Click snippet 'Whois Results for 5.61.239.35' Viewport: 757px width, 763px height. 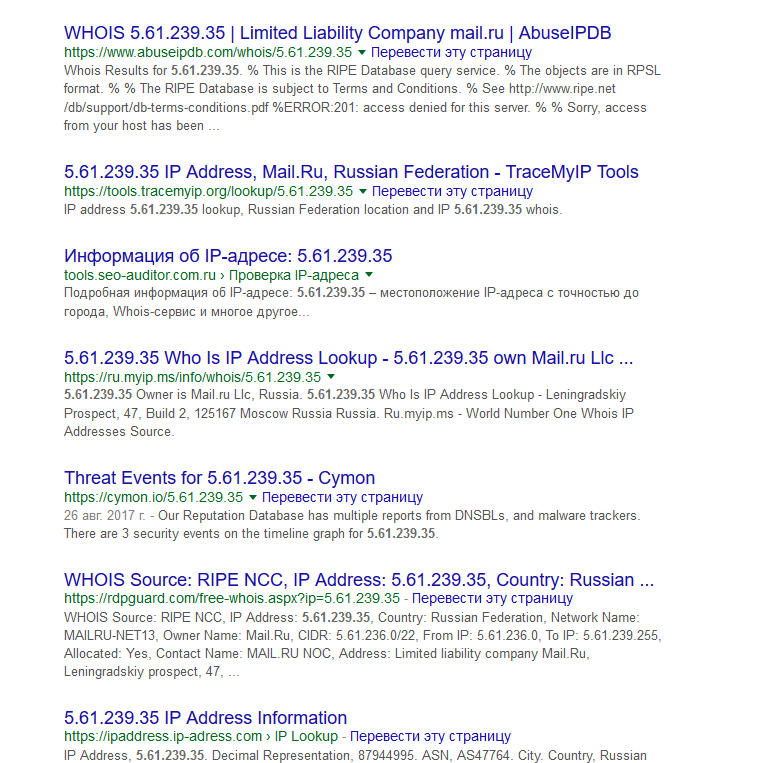click(x=151, y=71)
